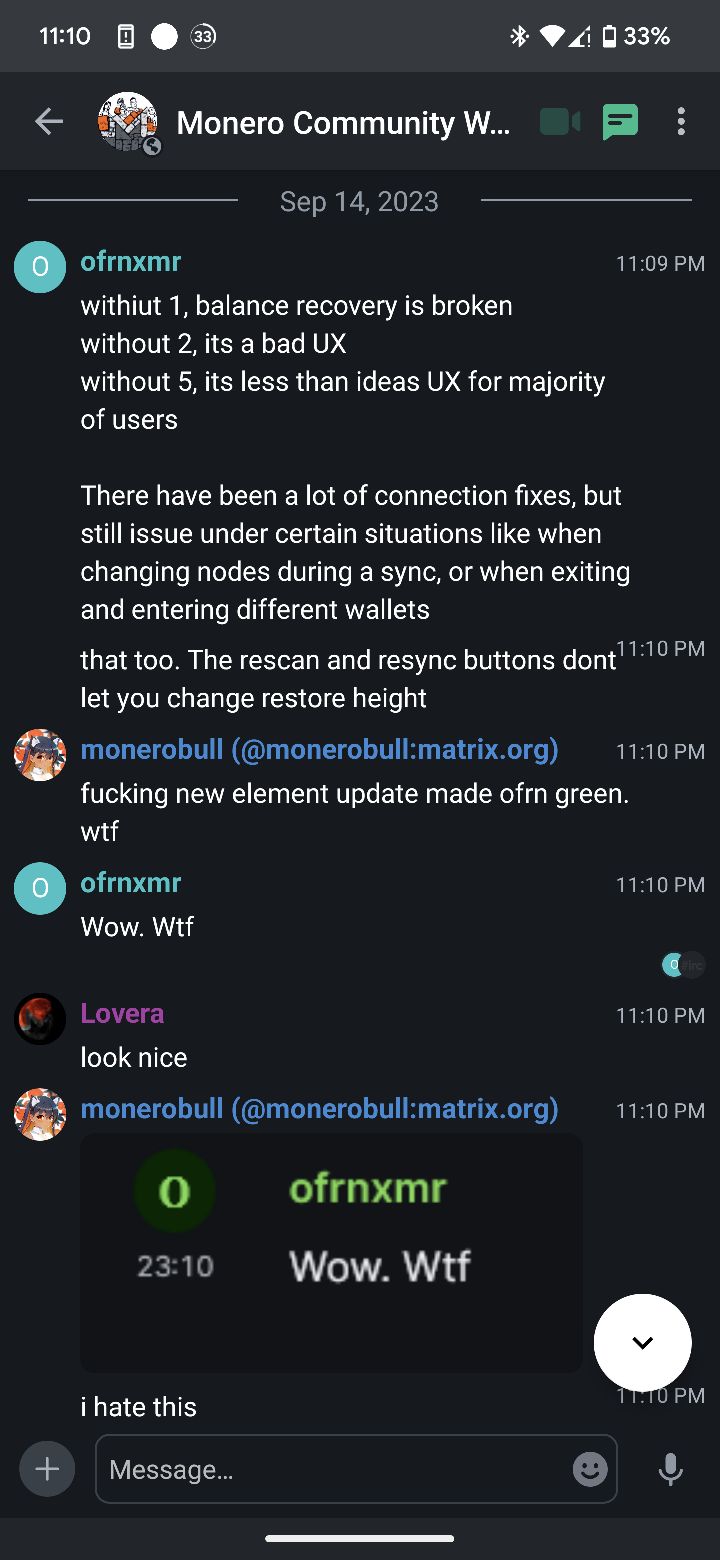Start a video call
This screenshot has height=1560, width=720.
pos(560,122)
